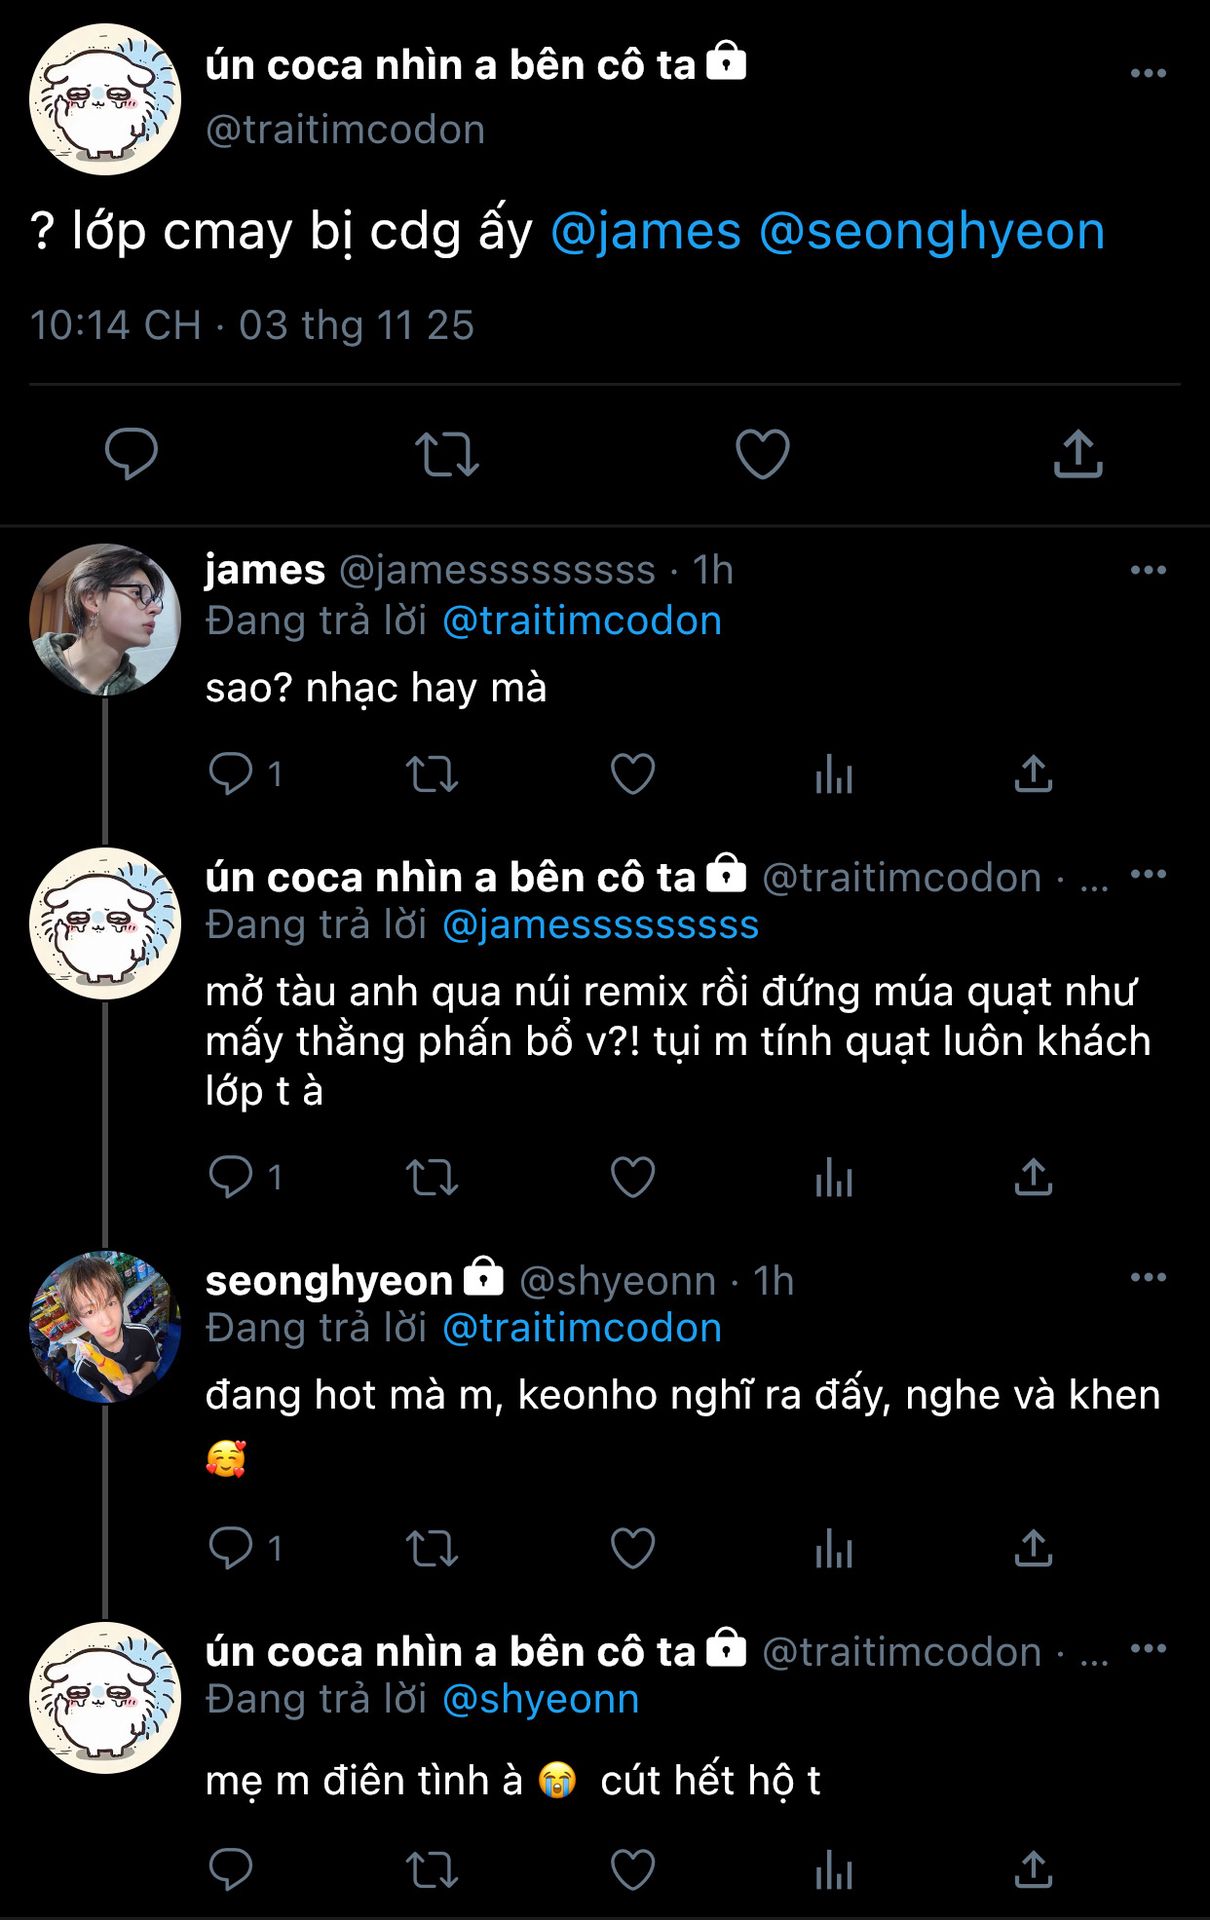
Task: Reply to the main tweet
Action: (x=131, y=454)
